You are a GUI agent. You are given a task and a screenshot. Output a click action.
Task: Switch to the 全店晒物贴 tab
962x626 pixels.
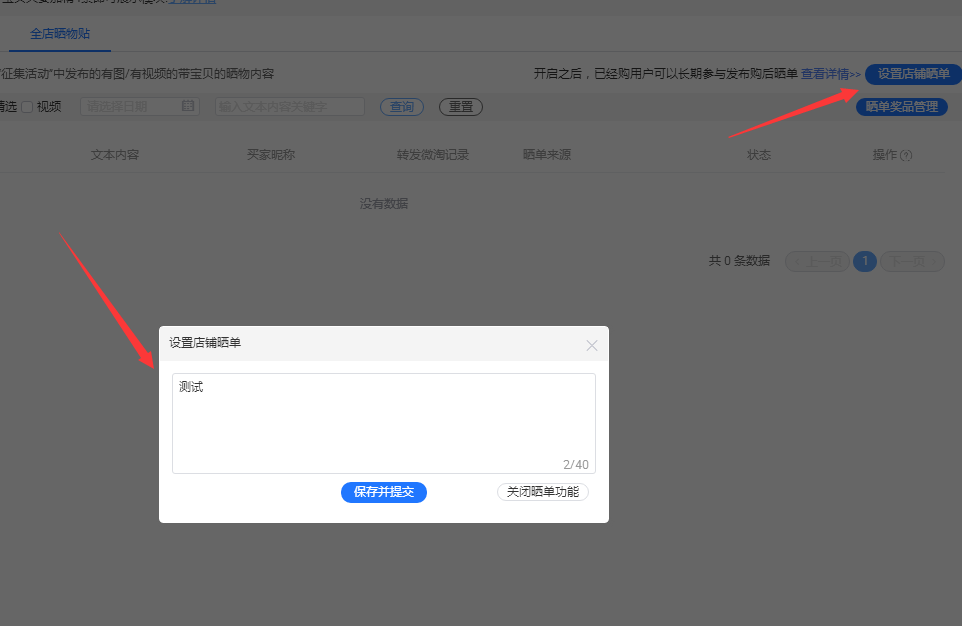coord(60,33)
